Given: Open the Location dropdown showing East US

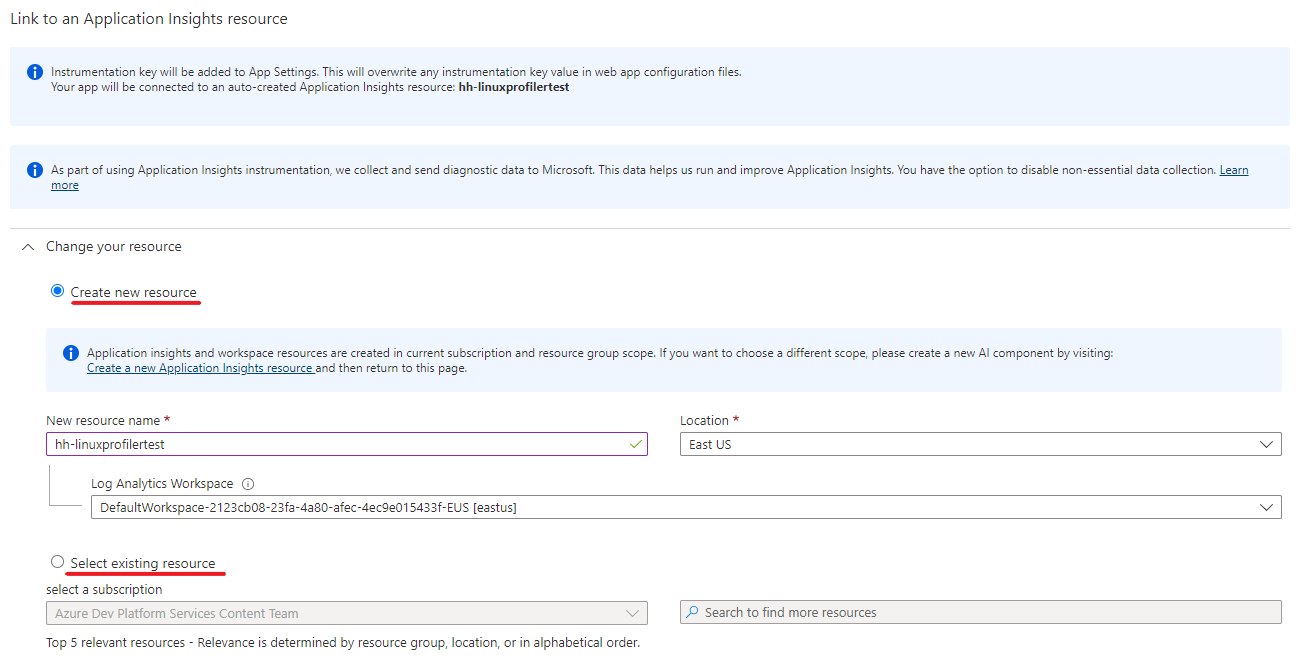Looking at the screenshot, I should click(x=980, y=444).
